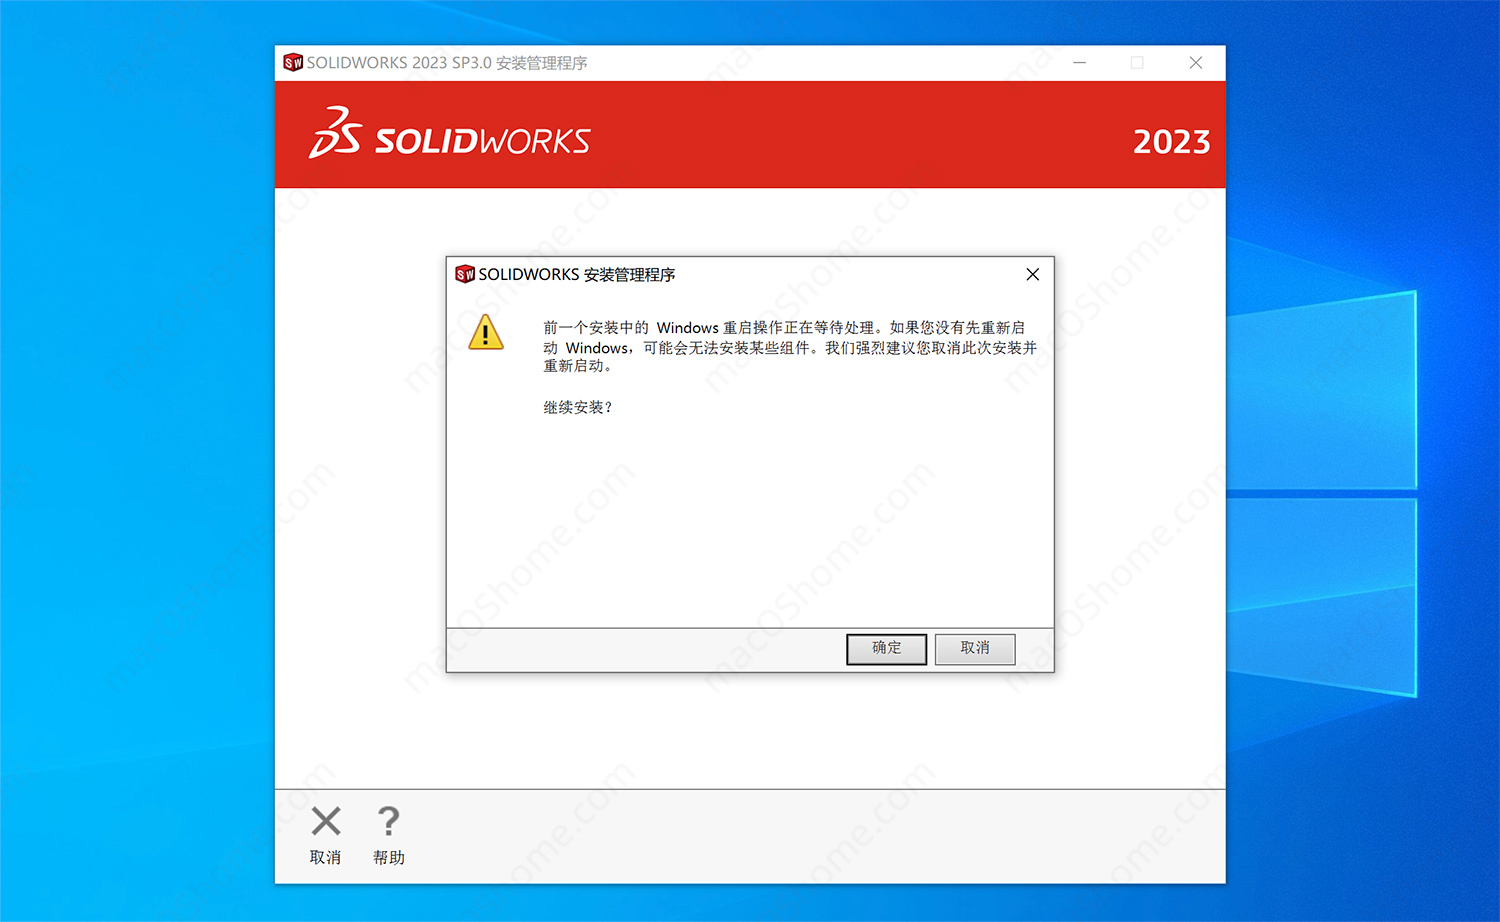Minimize the SOLIDWORKS 2023 installer window
Image resolution: width=1500 pixels, height=922 pixels.
(x=1080, y=63)
